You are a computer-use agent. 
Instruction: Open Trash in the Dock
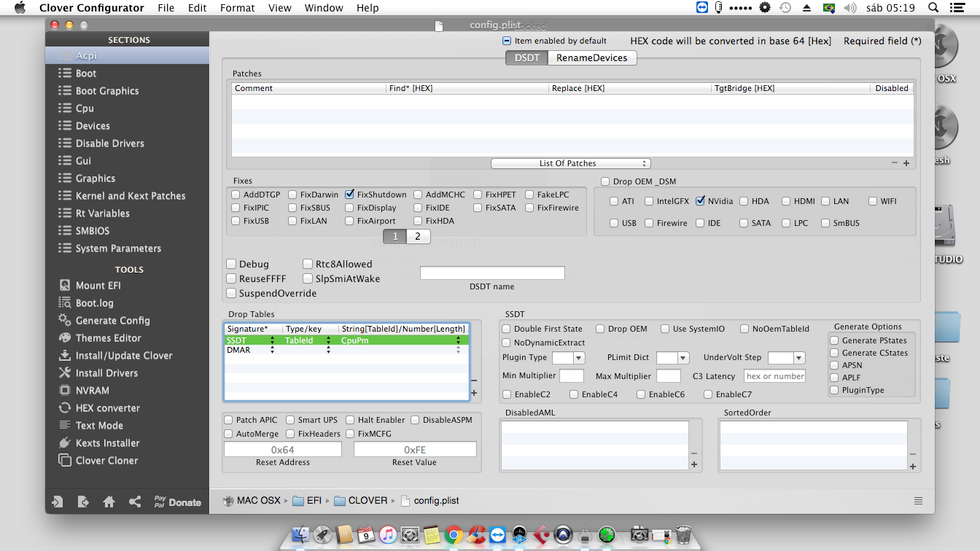683,535
